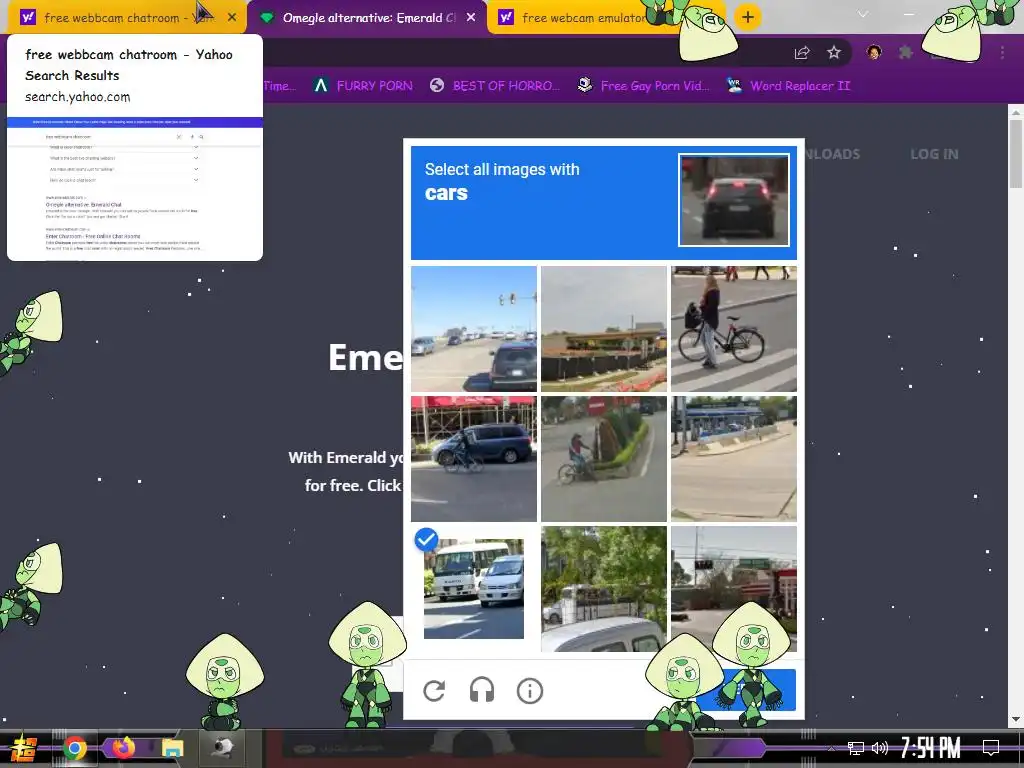Reload the captcha challenge

tap(434, 690)
